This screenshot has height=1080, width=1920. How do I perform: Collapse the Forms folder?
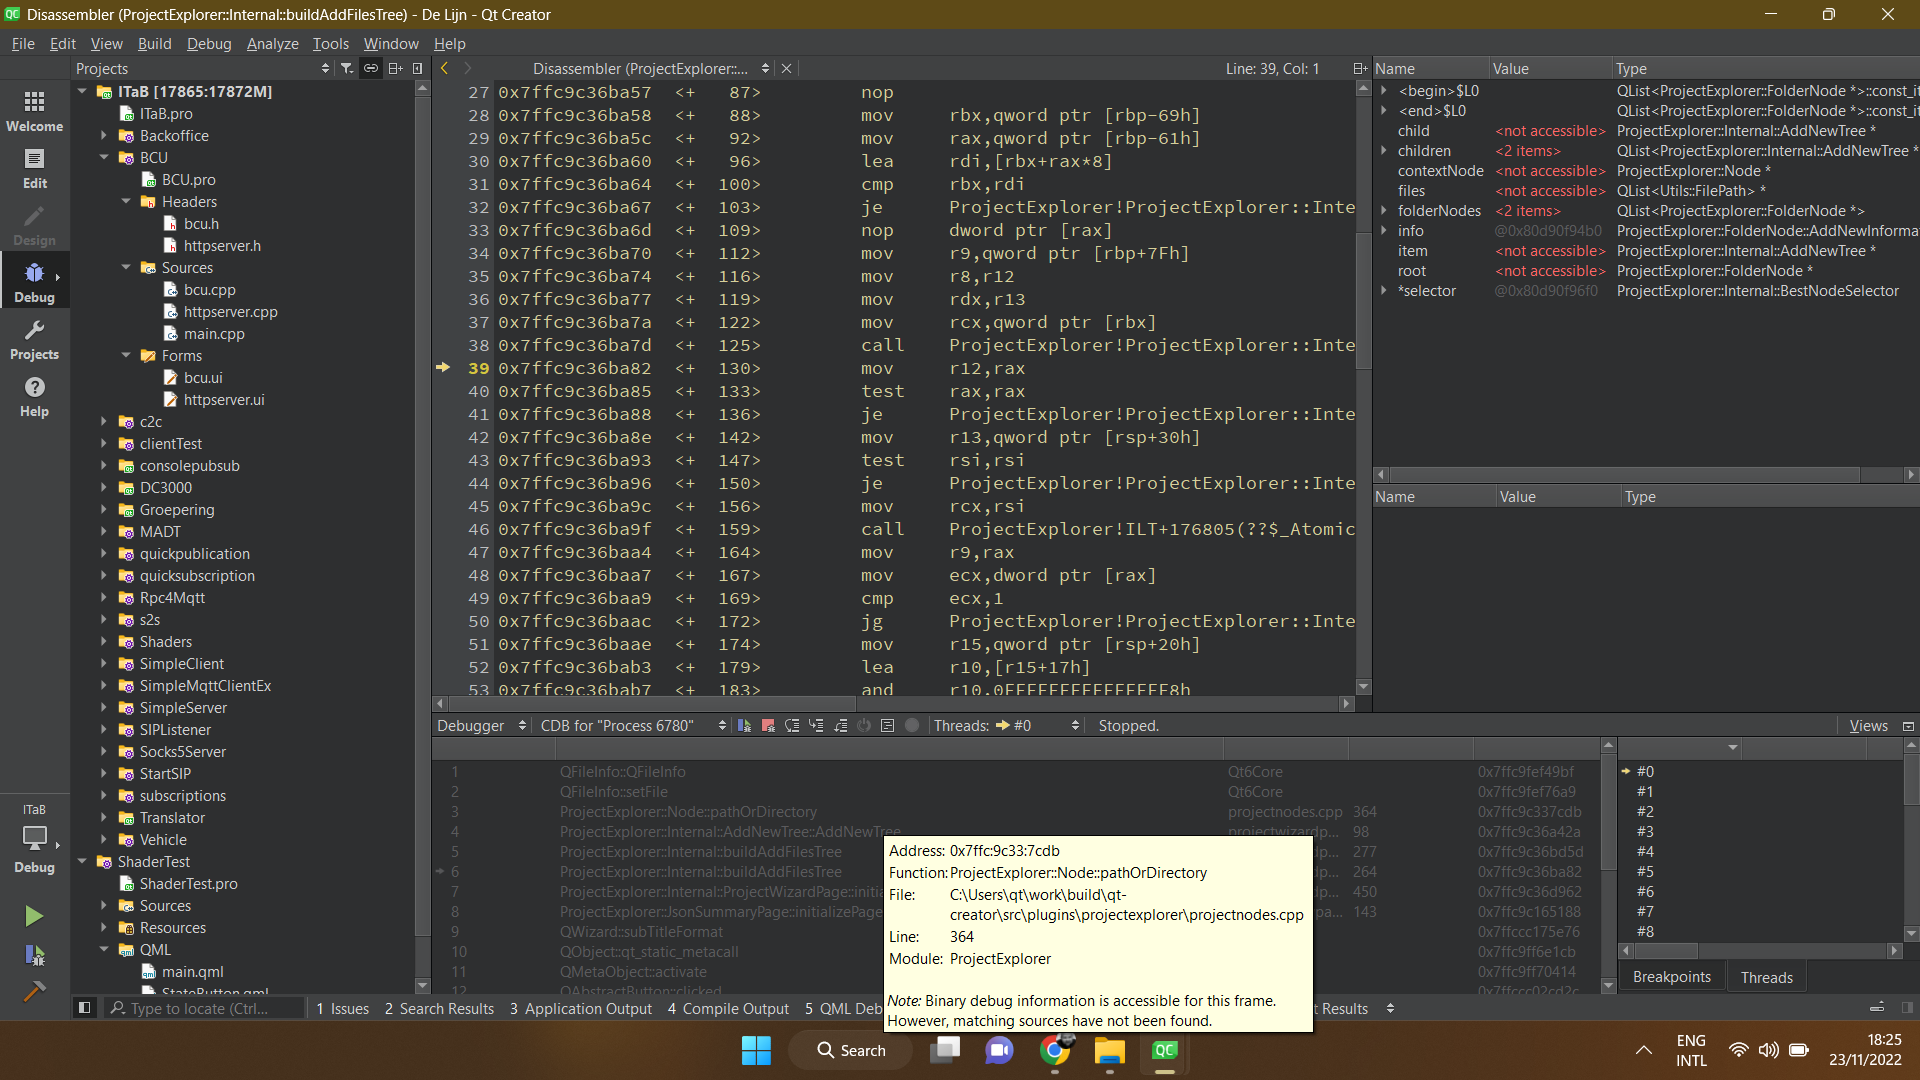click(126, 355)
